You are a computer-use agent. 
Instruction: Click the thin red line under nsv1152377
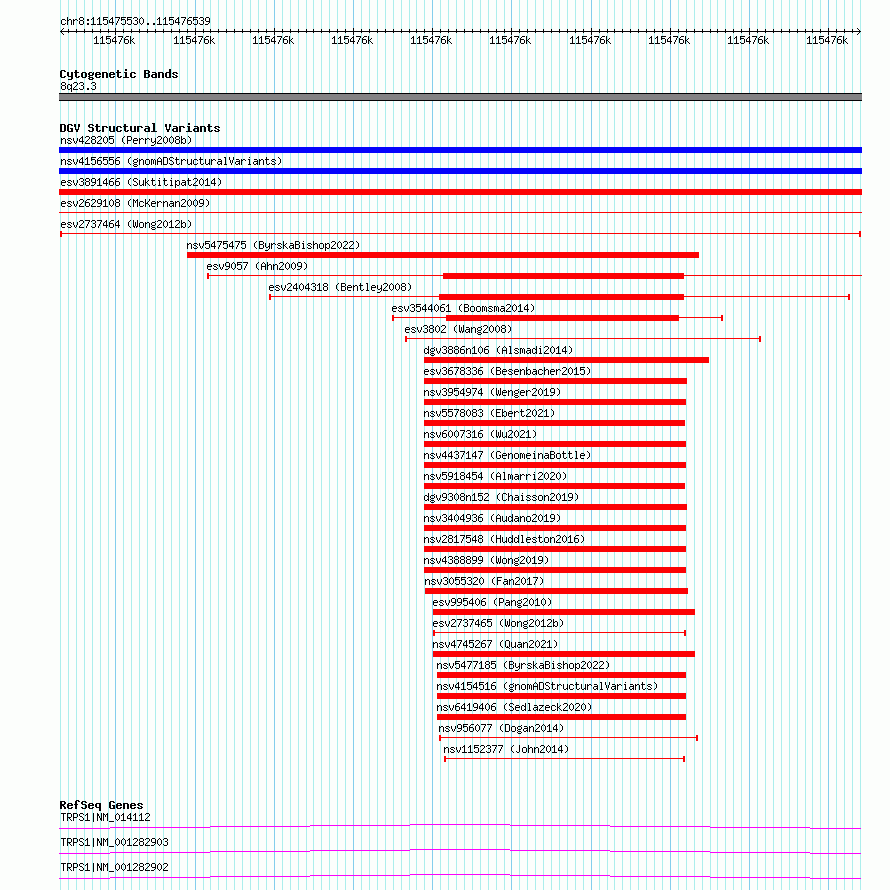tap(564, 759)
